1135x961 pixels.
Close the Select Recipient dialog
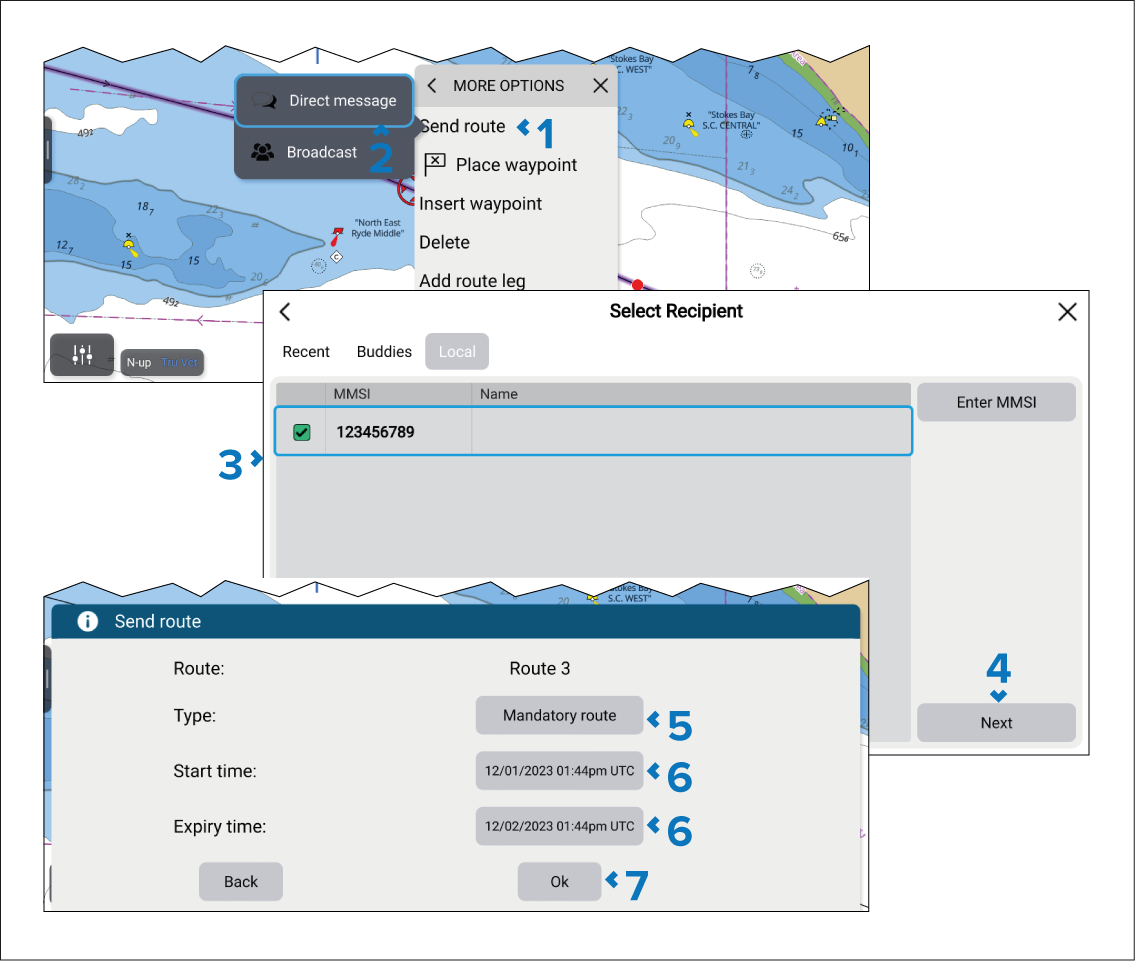tap(1067, 312)
